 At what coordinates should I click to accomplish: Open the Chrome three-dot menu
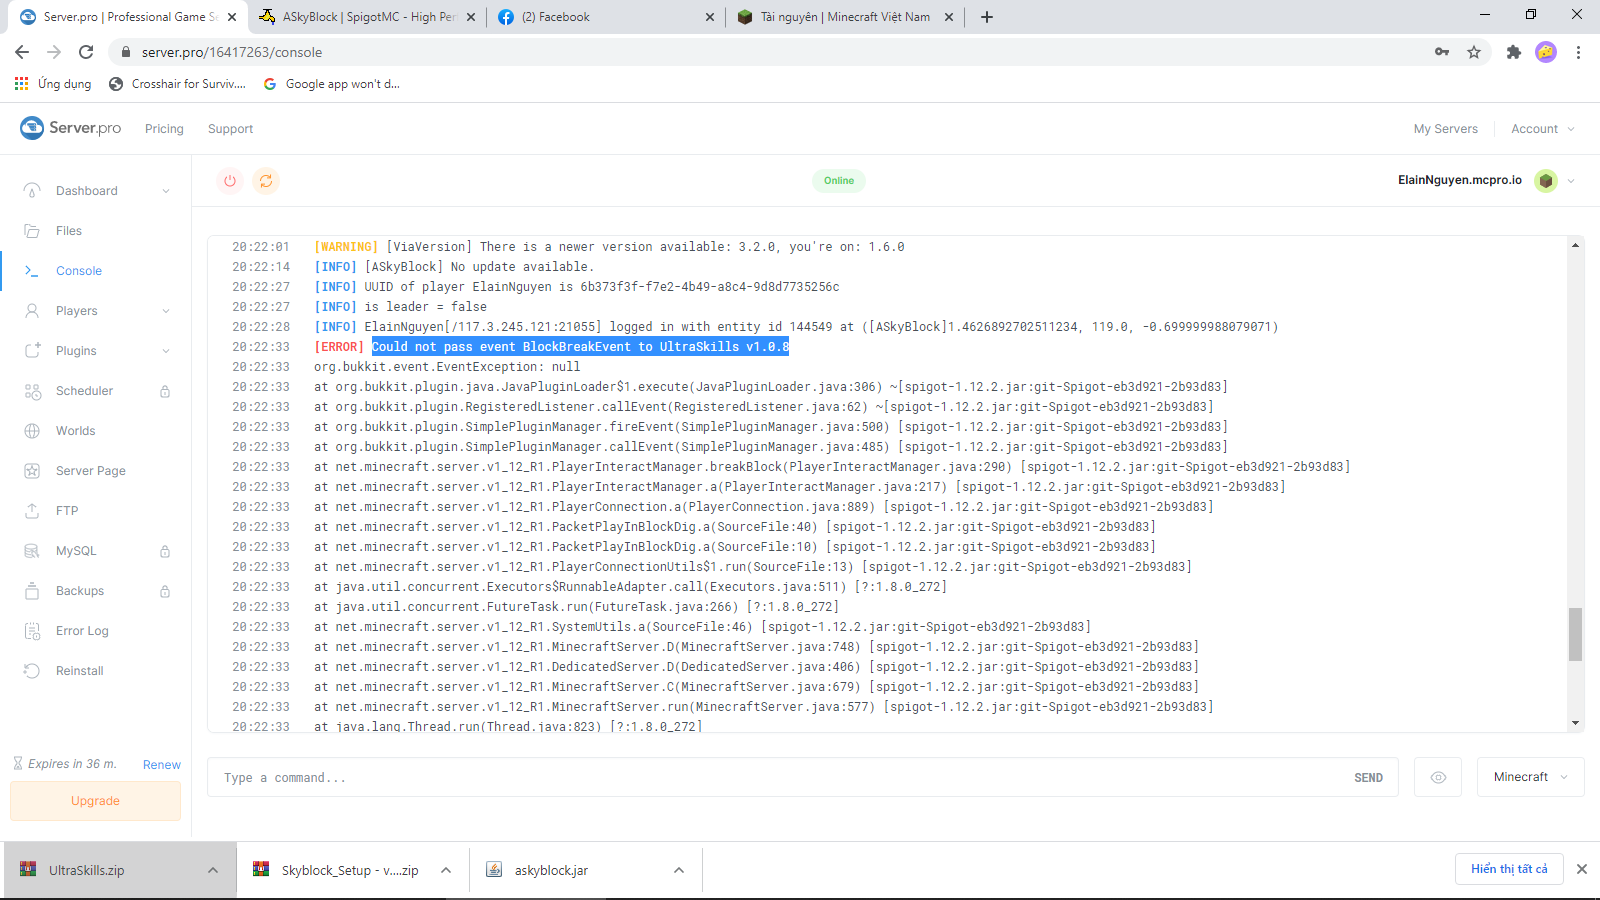coord(1578,52)
